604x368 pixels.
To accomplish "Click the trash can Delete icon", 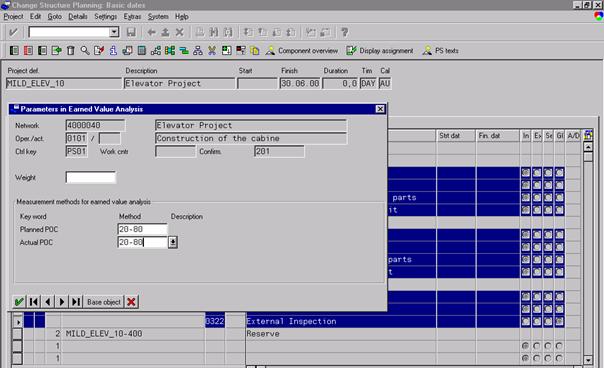I will 70,50.
